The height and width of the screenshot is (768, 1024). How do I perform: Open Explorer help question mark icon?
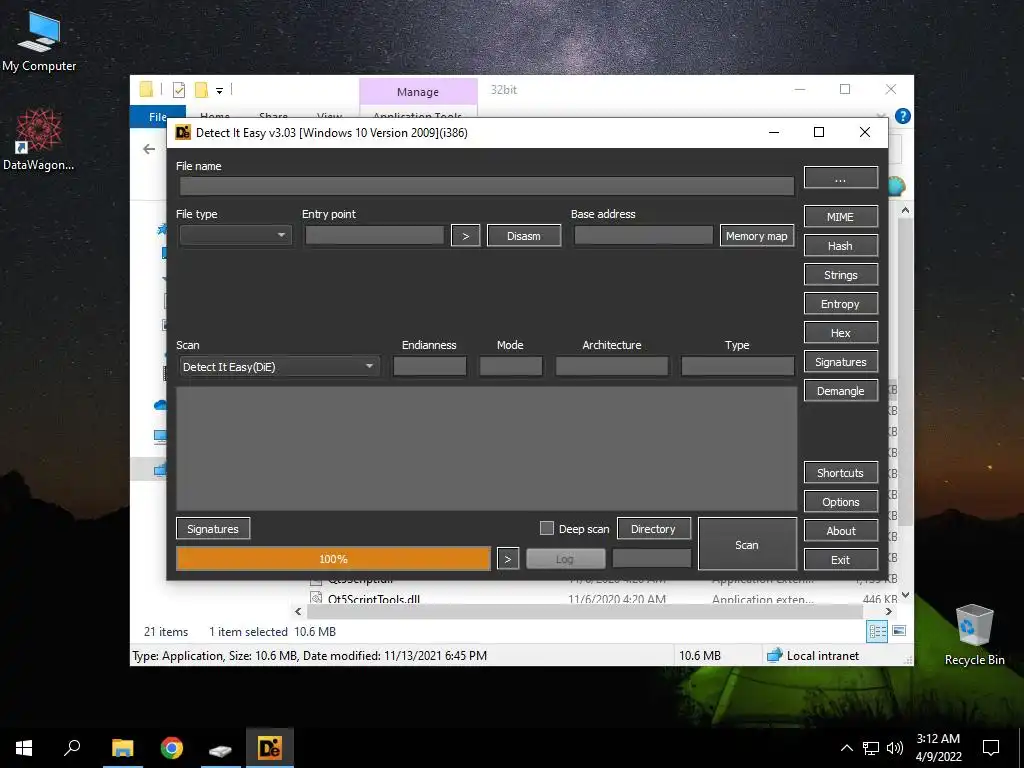(x=903, y=116)
